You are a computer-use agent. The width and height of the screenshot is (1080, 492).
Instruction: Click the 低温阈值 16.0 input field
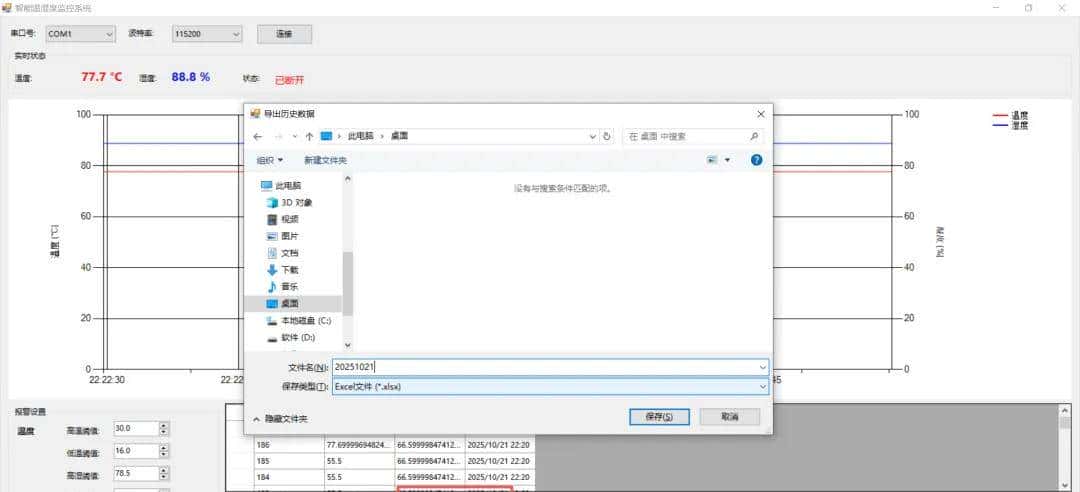click(x=136, y=451)
